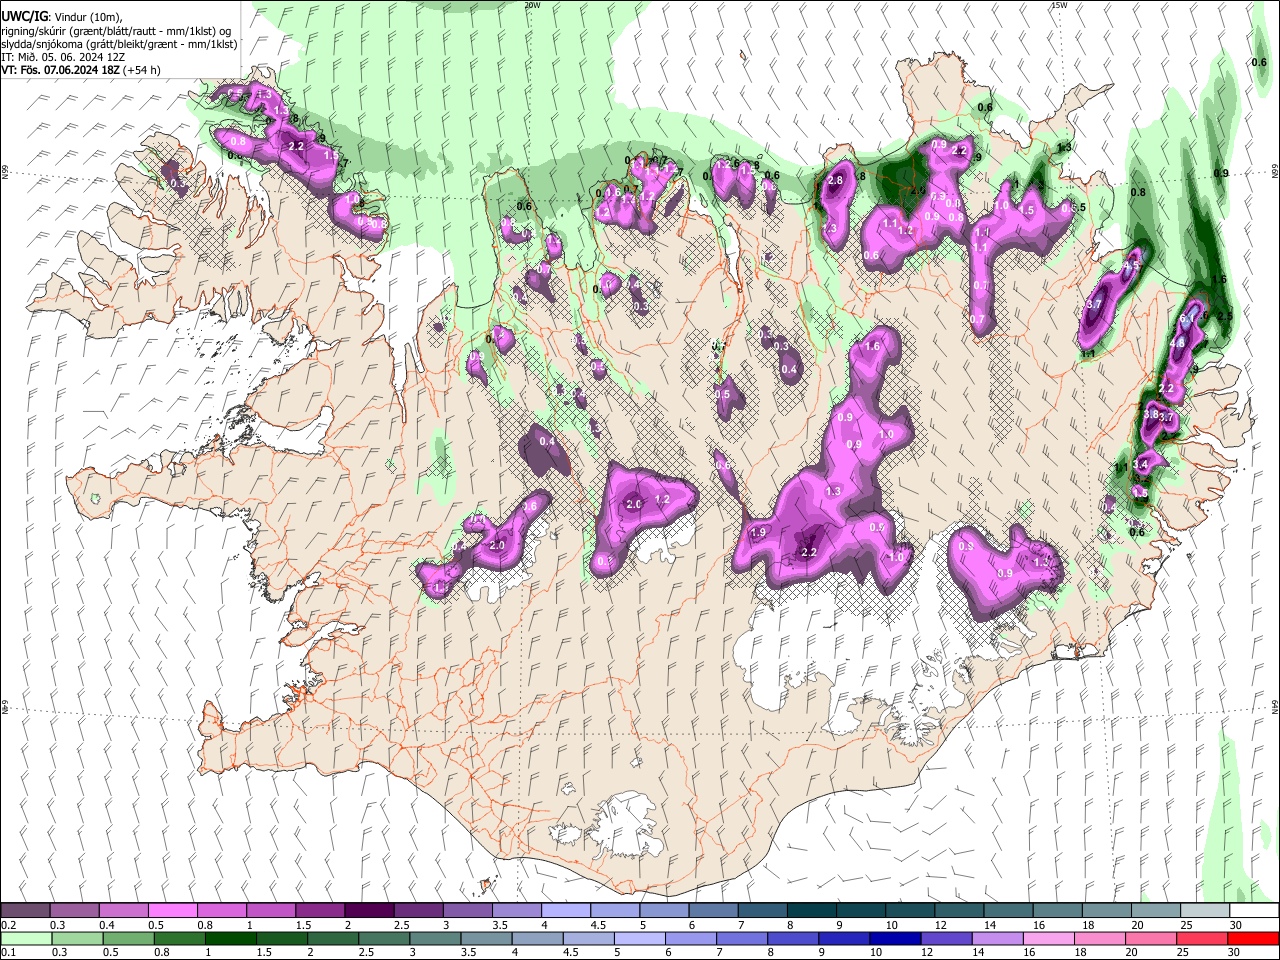Click the '2.8' precipitation value on the north coast
Screen dimensions: 1280x960
(836, 180)
